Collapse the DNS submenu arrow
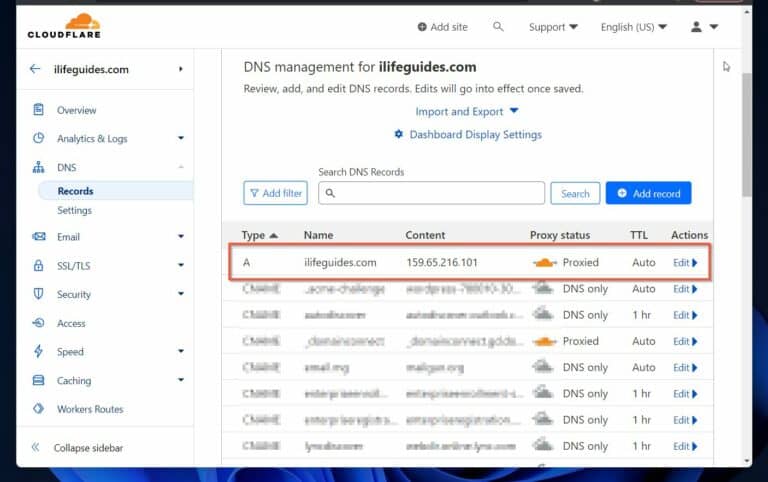 click(181, 167)
